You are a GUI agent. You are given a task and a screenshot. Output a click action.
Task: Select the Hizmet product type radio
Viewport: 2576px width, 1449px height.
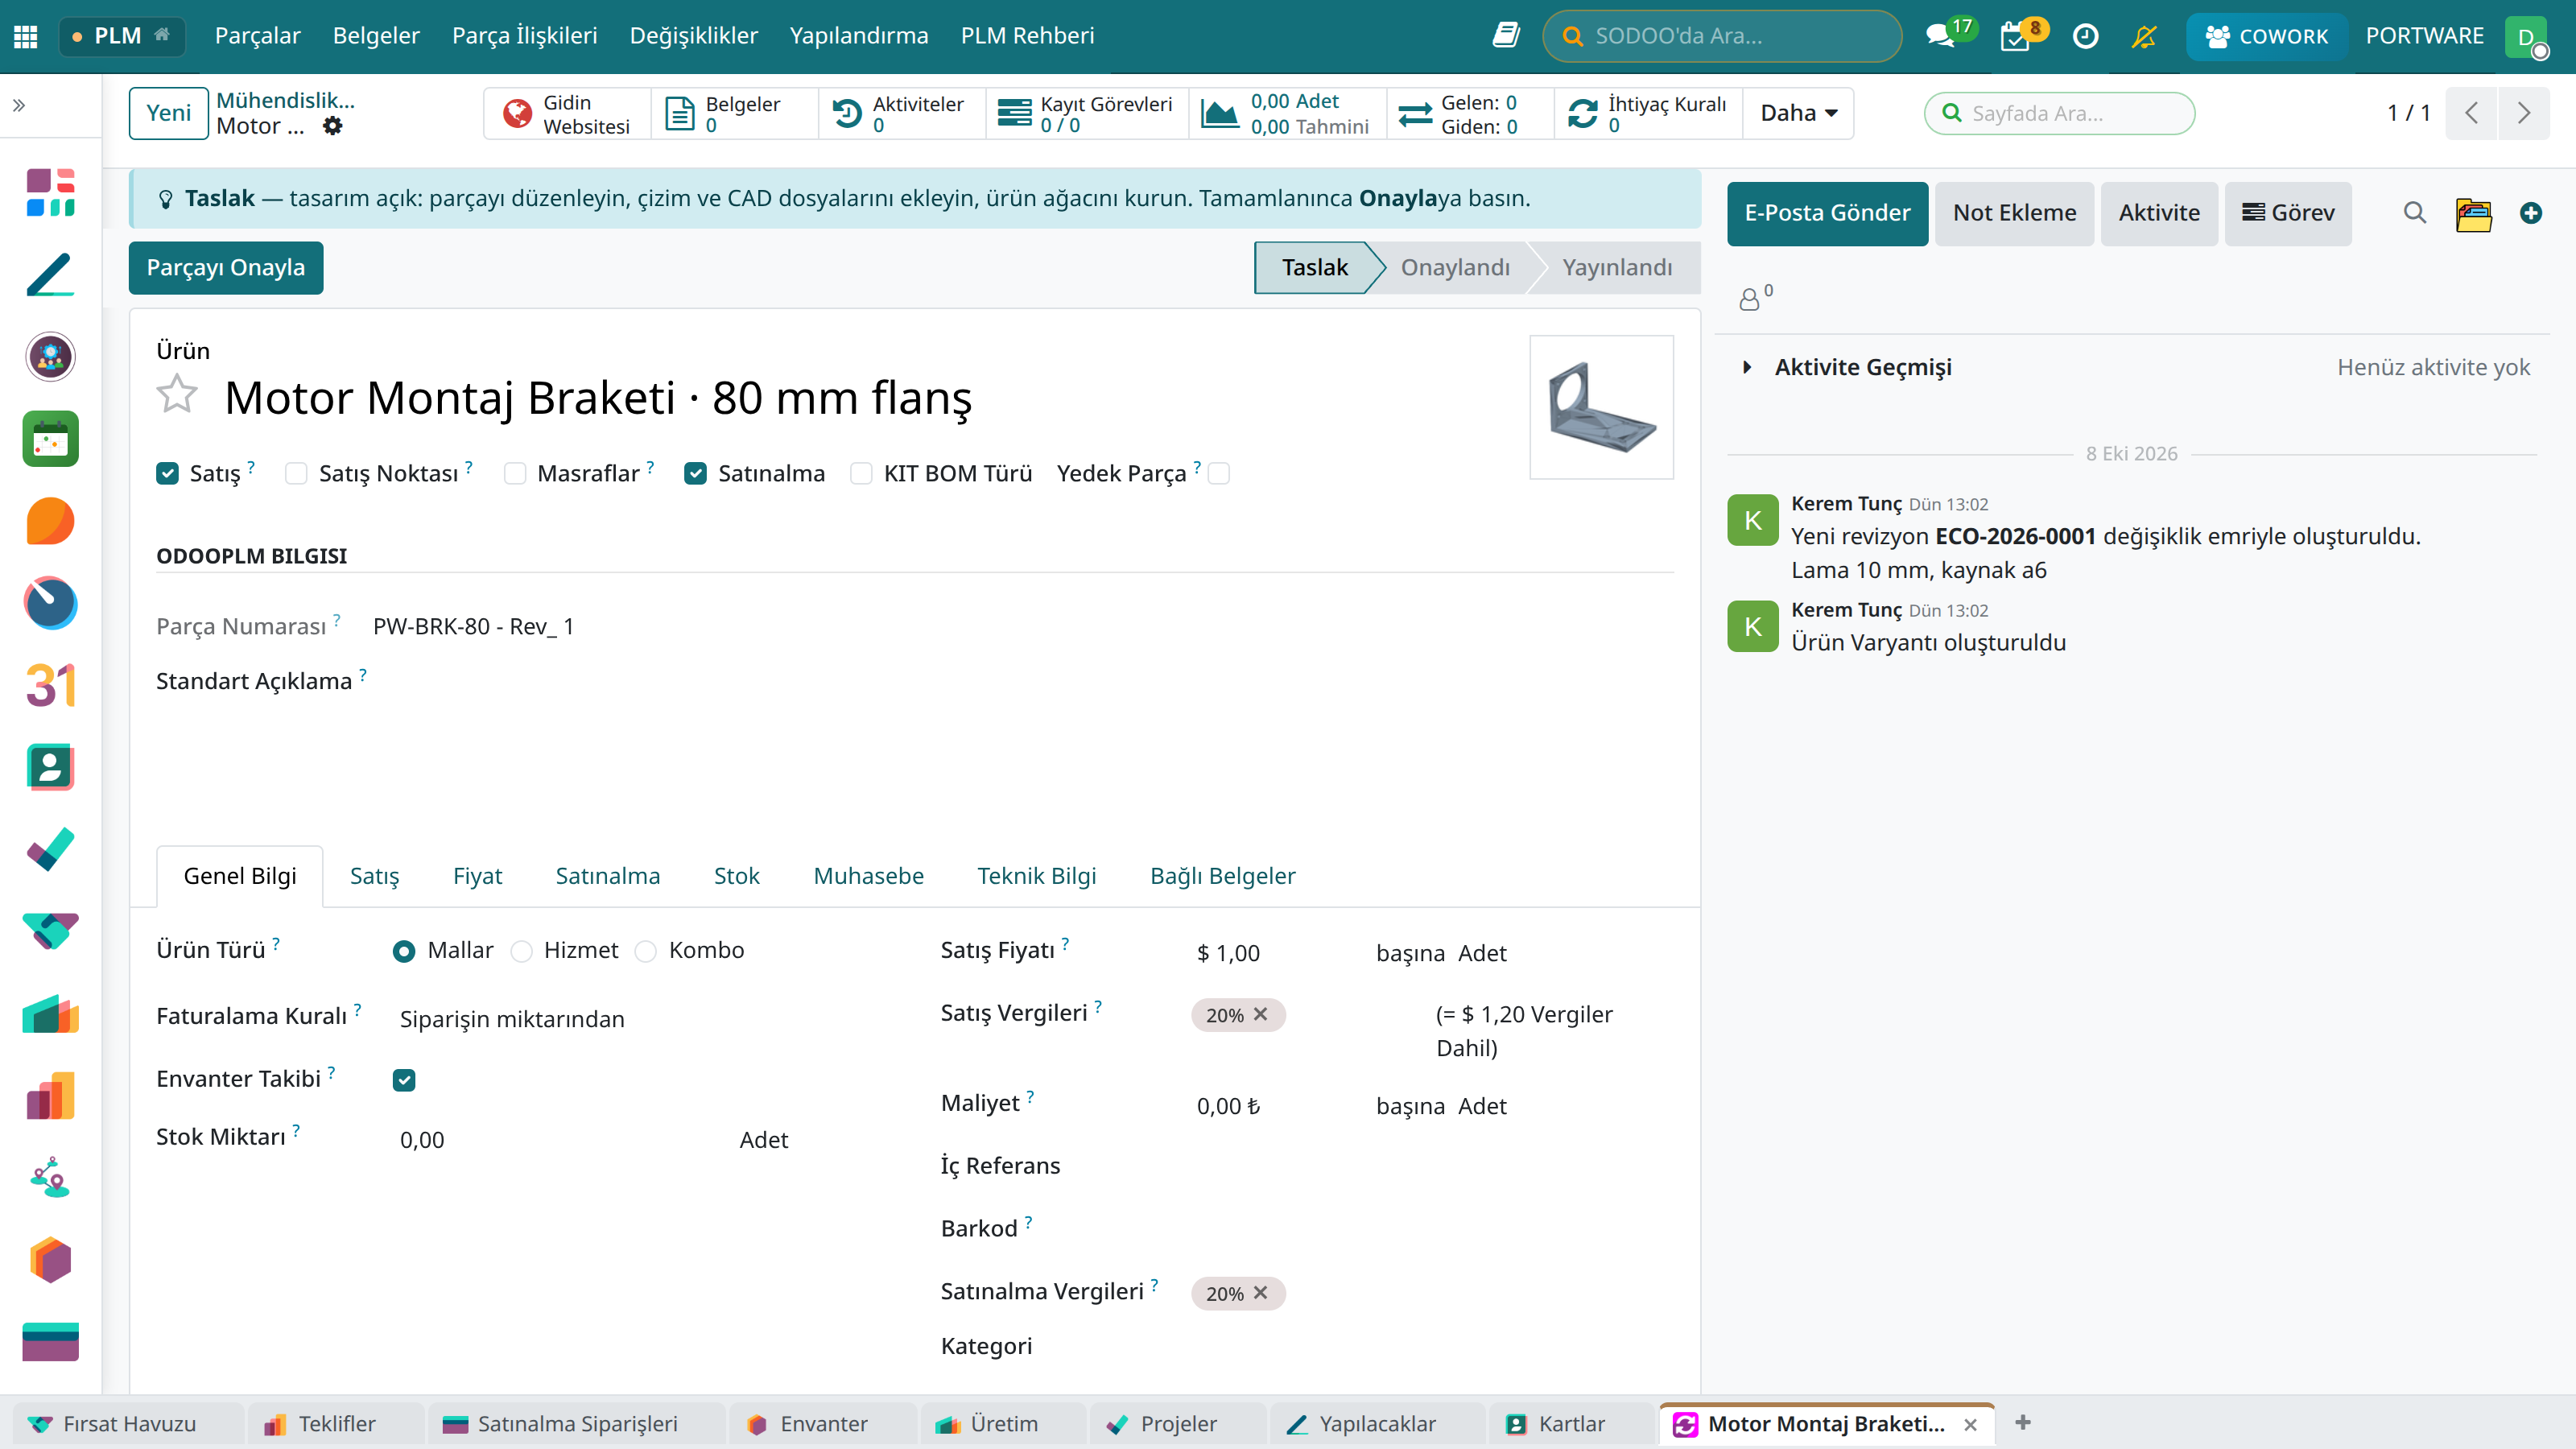tap(521, 951)
